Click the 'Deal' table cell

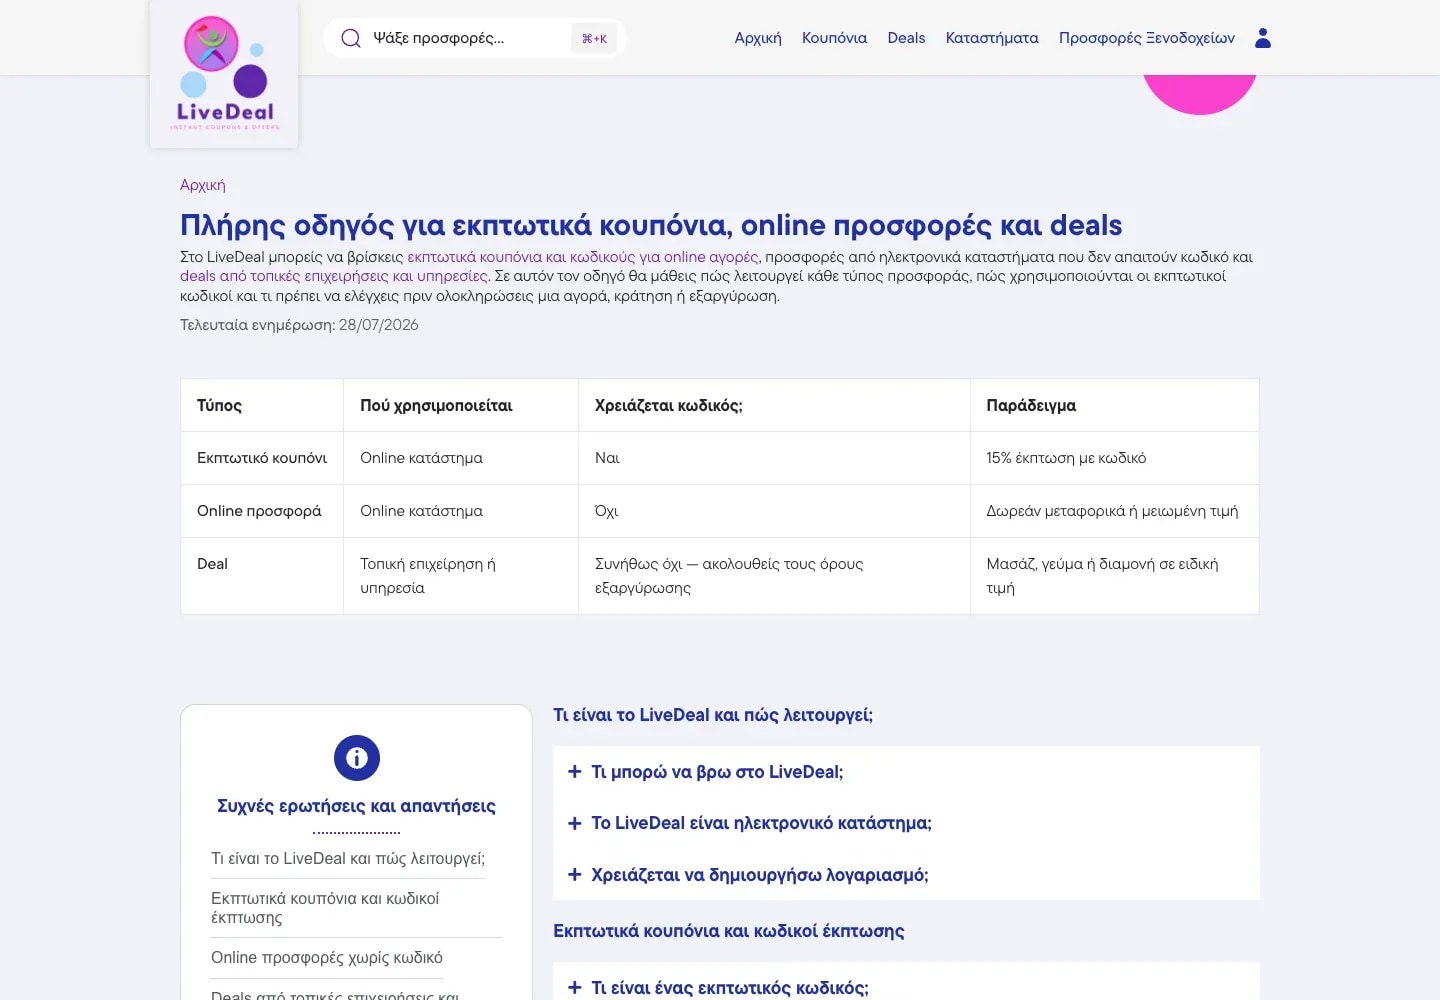click(262, 576)
